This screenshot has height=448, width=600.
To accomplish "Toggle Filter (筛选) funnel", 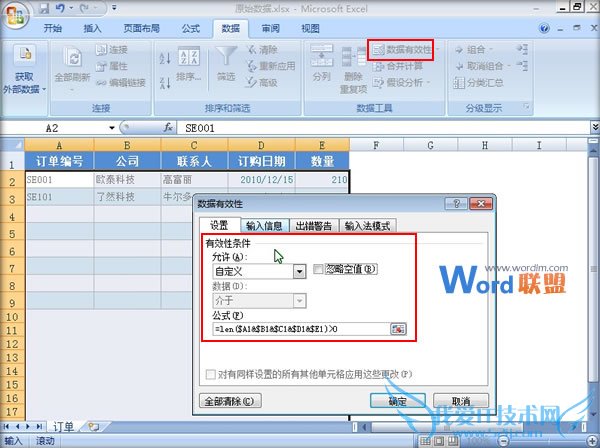I will [226, 64].
